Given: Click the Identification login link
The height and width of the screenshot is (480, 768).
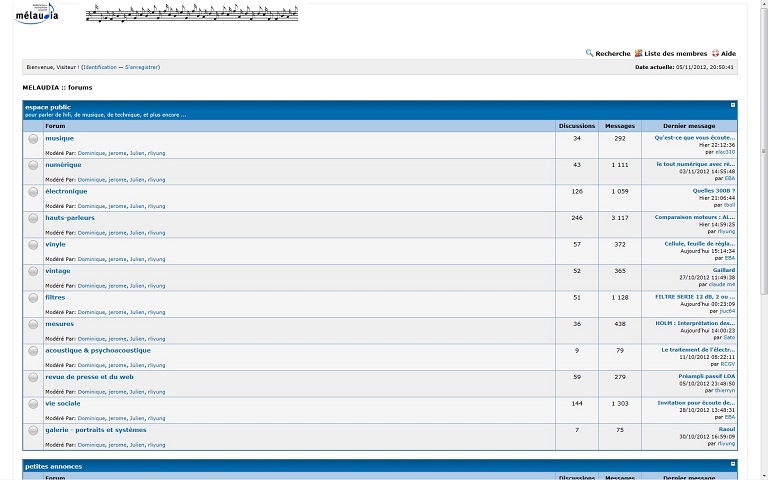Looking at the screenshot, I should [100, 67].
